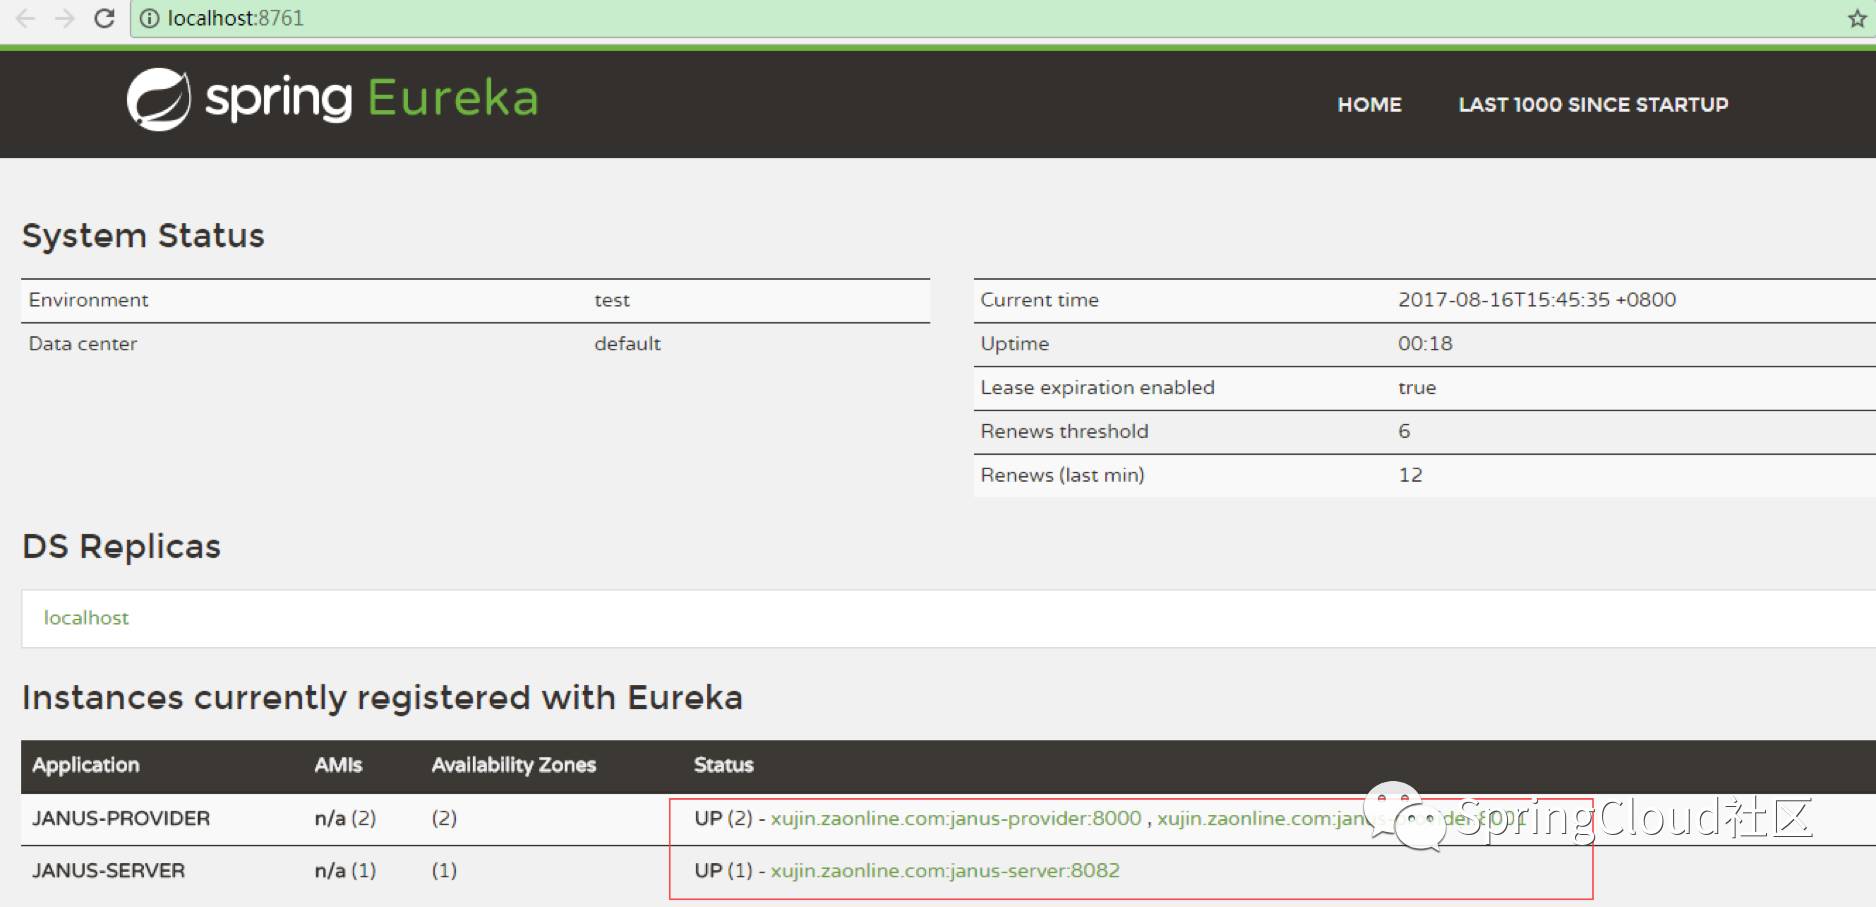Screen dimensions: 1876x907
Task: Click the spring Eureka title text
Action: [371, 98]
